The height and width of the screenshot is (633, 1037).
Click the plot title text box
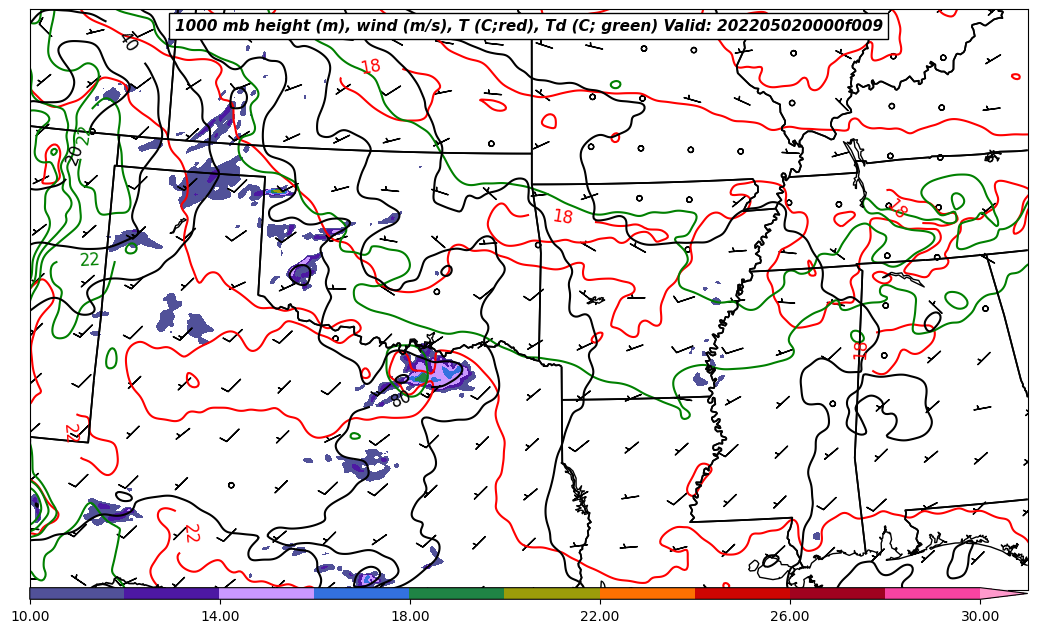(x=529, y=26)
